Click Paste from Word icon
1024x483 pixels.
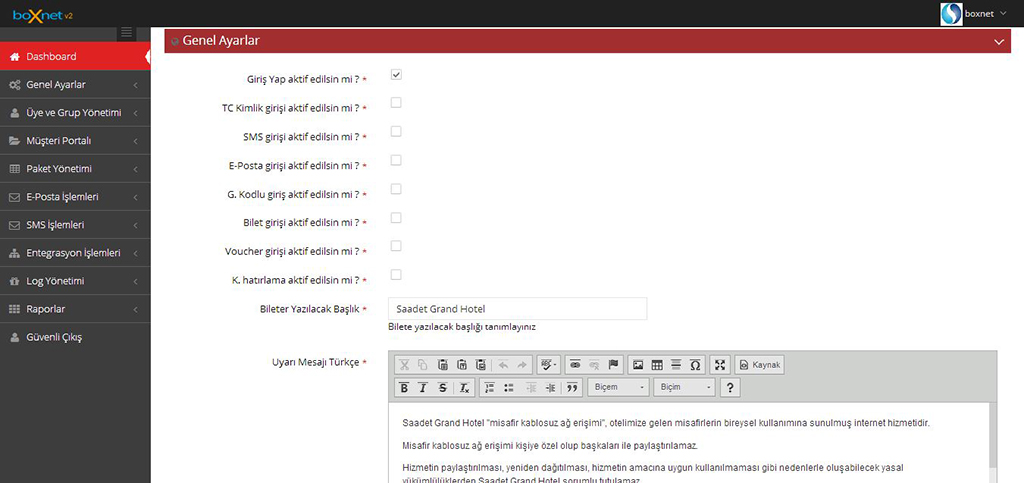481,365
